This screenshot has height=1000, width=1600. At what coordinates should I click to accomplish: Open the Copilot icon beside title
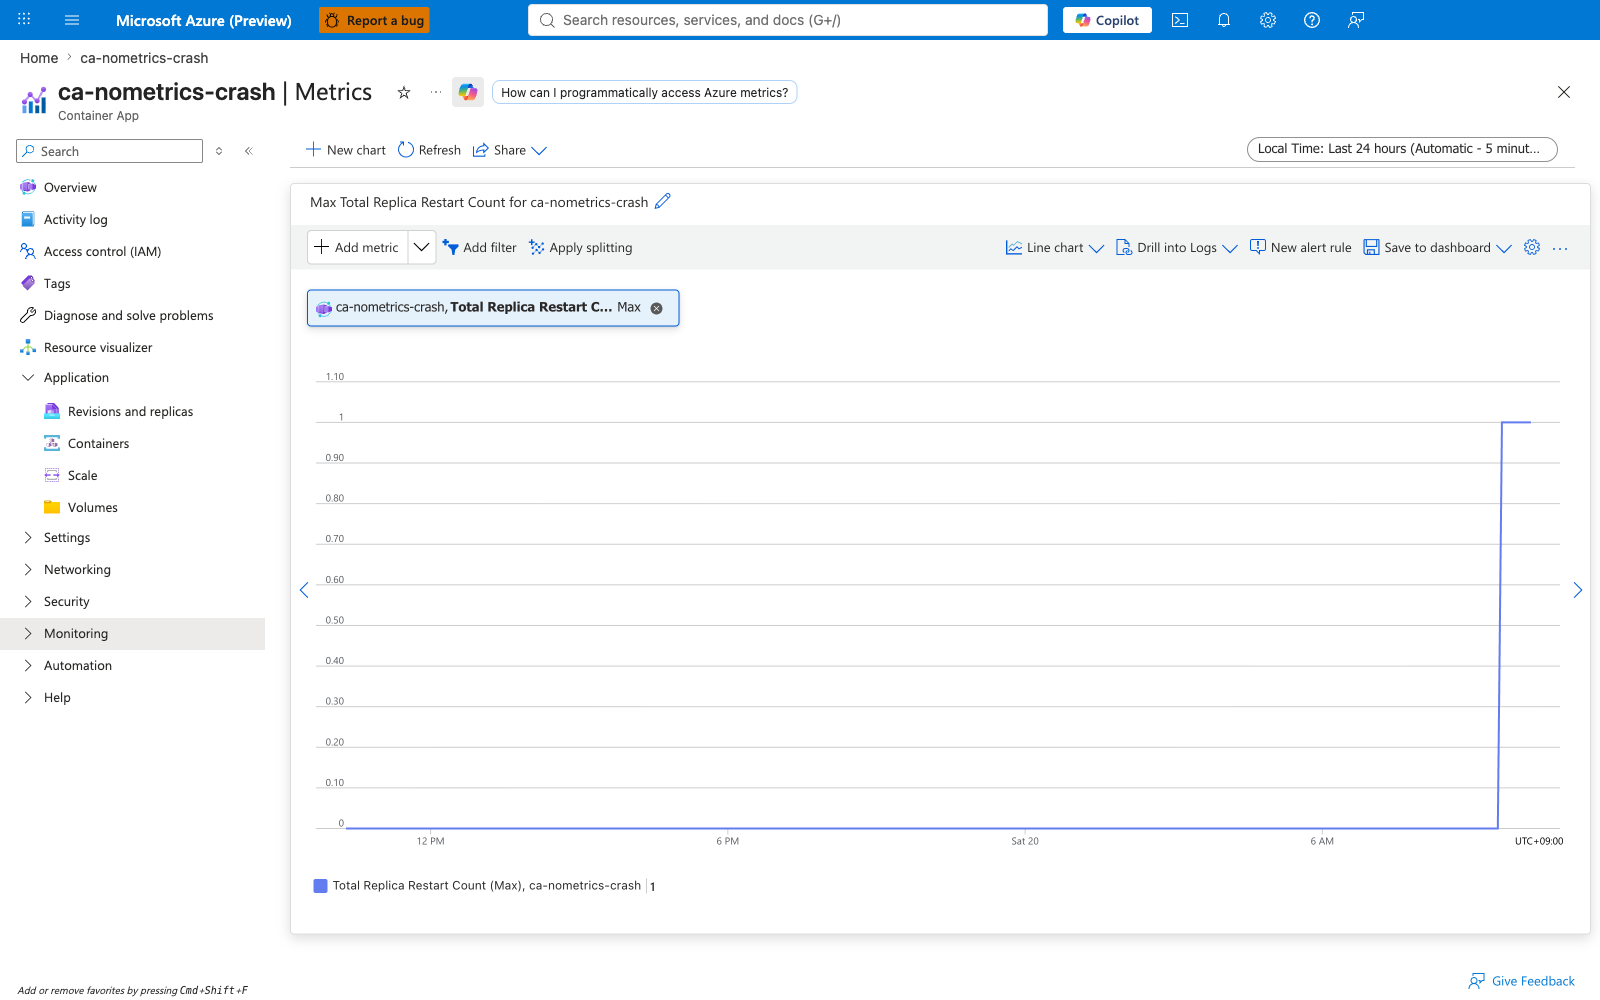click(468, 92)
